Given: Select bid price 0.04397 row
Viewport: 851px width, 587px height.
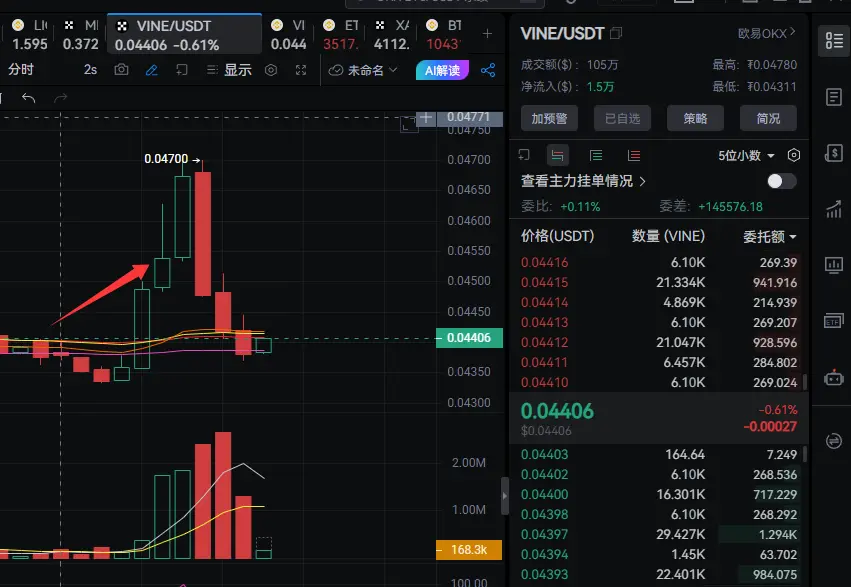Looking at the screenshot, I should coord(659,534).
